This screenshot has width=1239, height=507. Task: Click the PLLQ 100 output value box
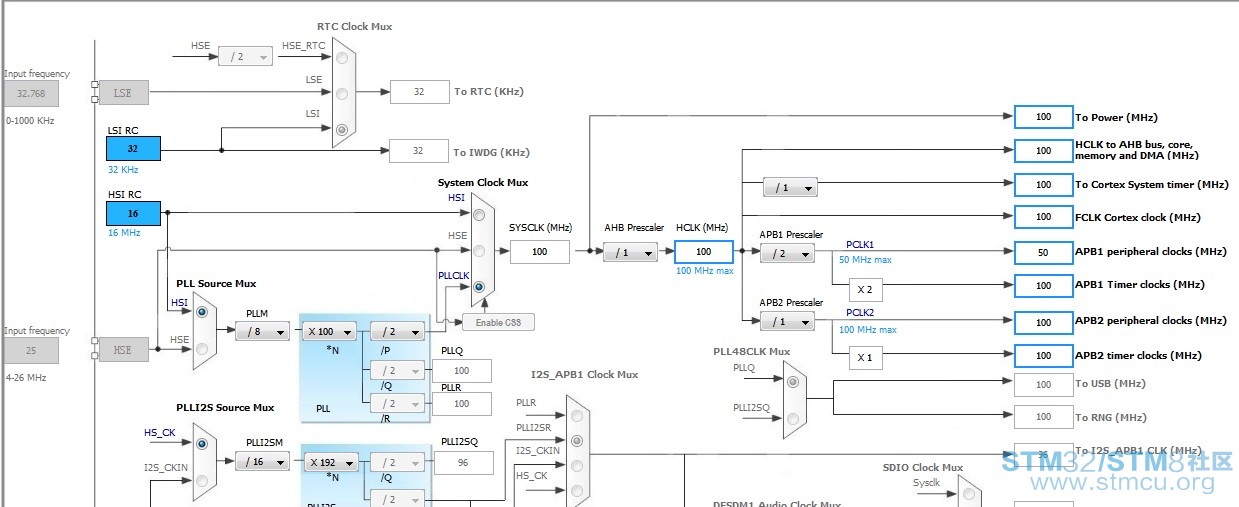(x=462, y=371)
